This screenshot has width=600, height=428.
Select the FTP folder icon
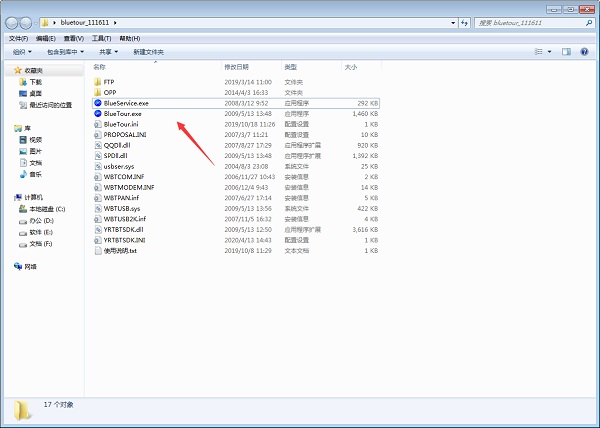pos(97,81)
